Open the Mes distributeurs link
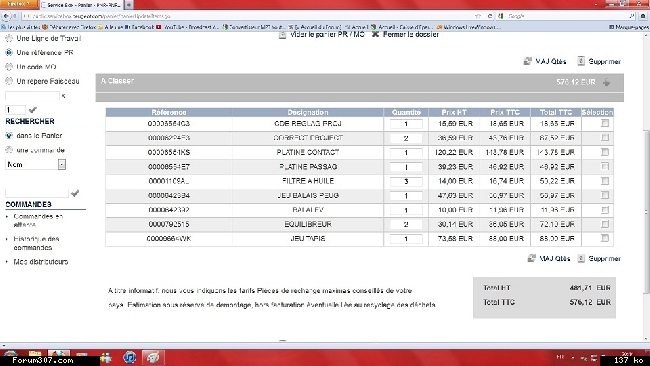 pos(41,262)
